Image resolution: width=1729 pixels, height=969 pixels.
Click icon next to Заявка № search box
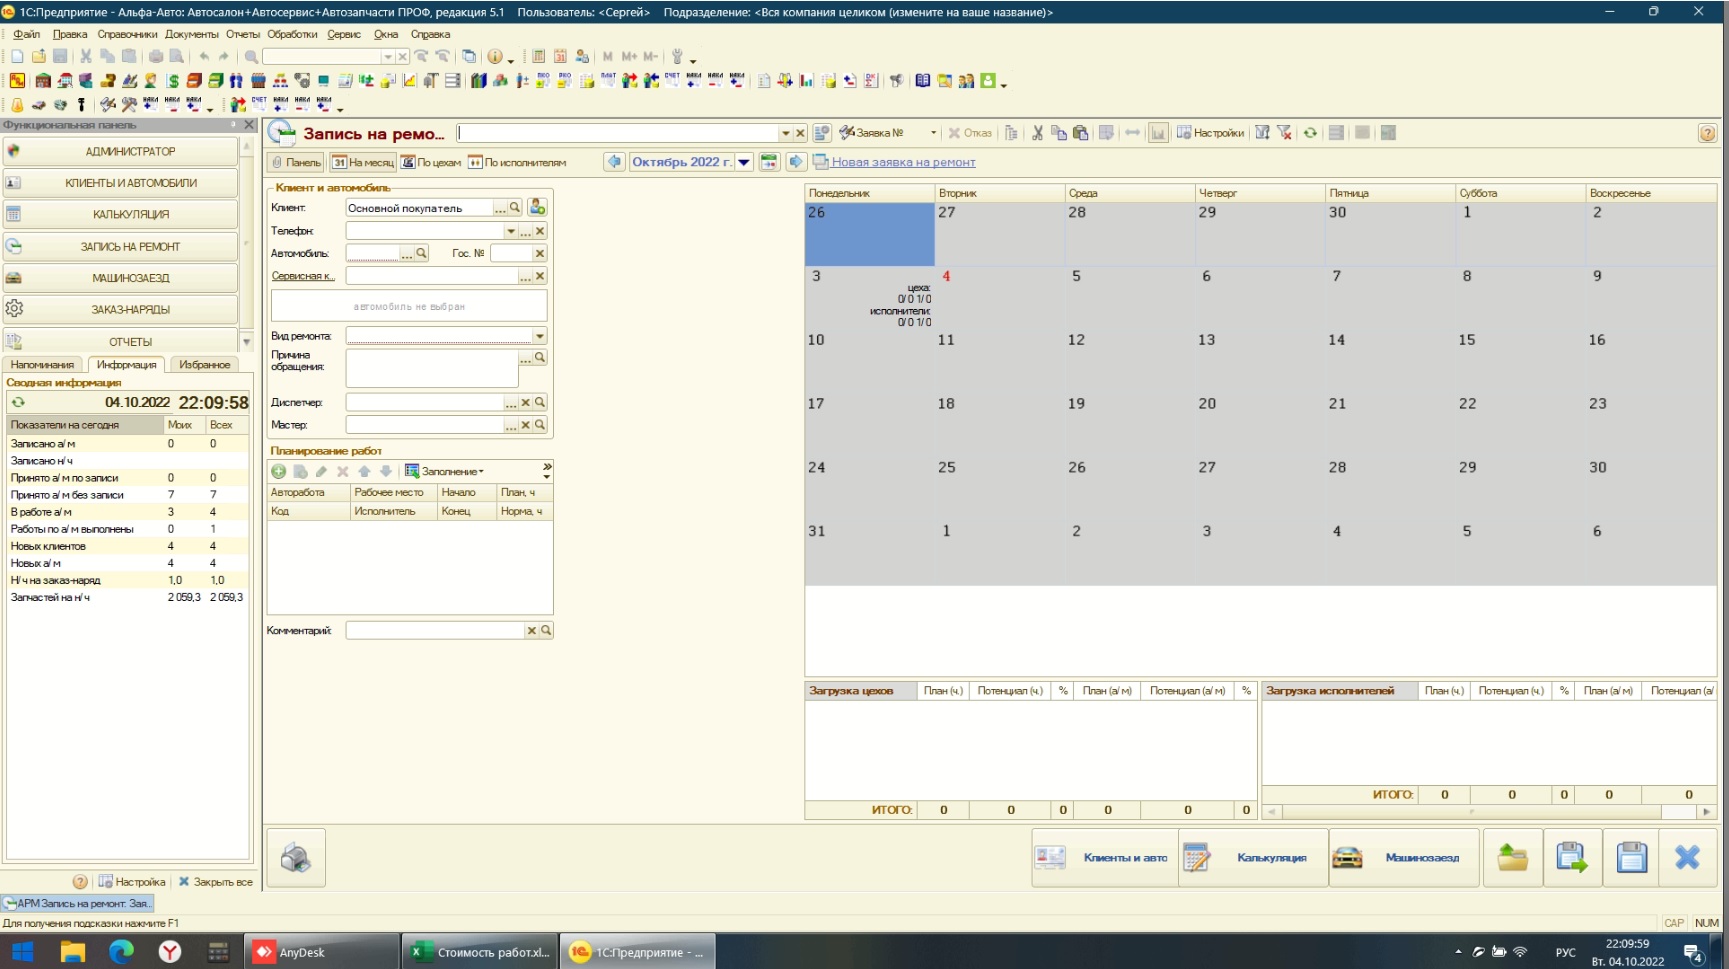click(x=822, y=133)
